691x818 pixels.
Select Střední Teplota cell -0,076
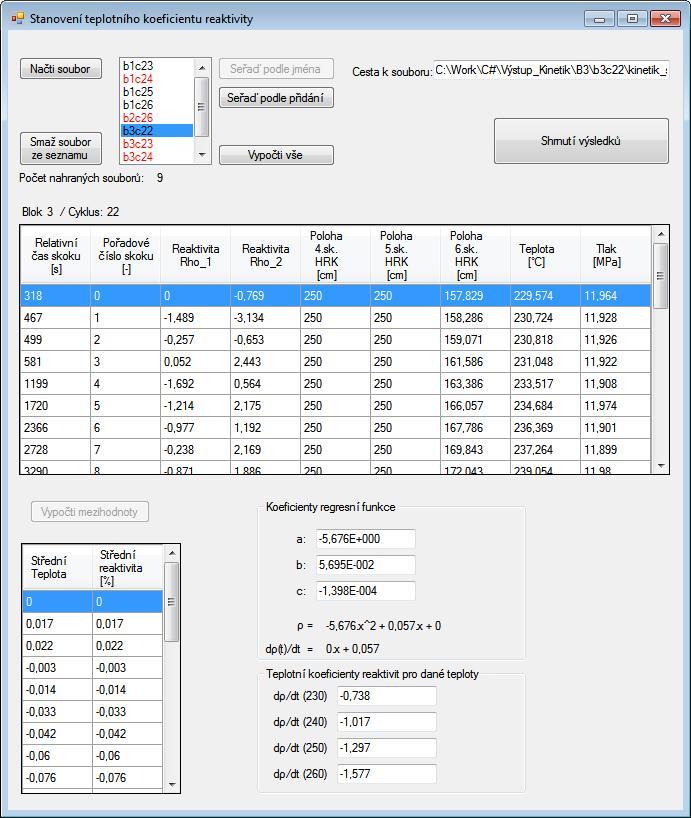point(57,777)
